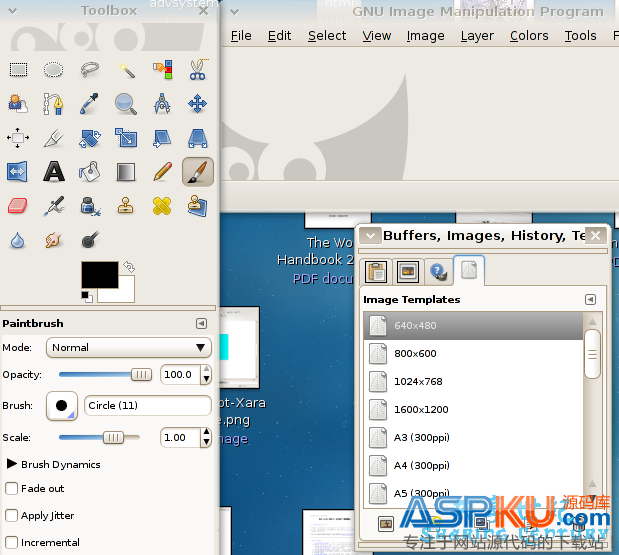Select the Rotate tool
619x555 pixels.
90,138
